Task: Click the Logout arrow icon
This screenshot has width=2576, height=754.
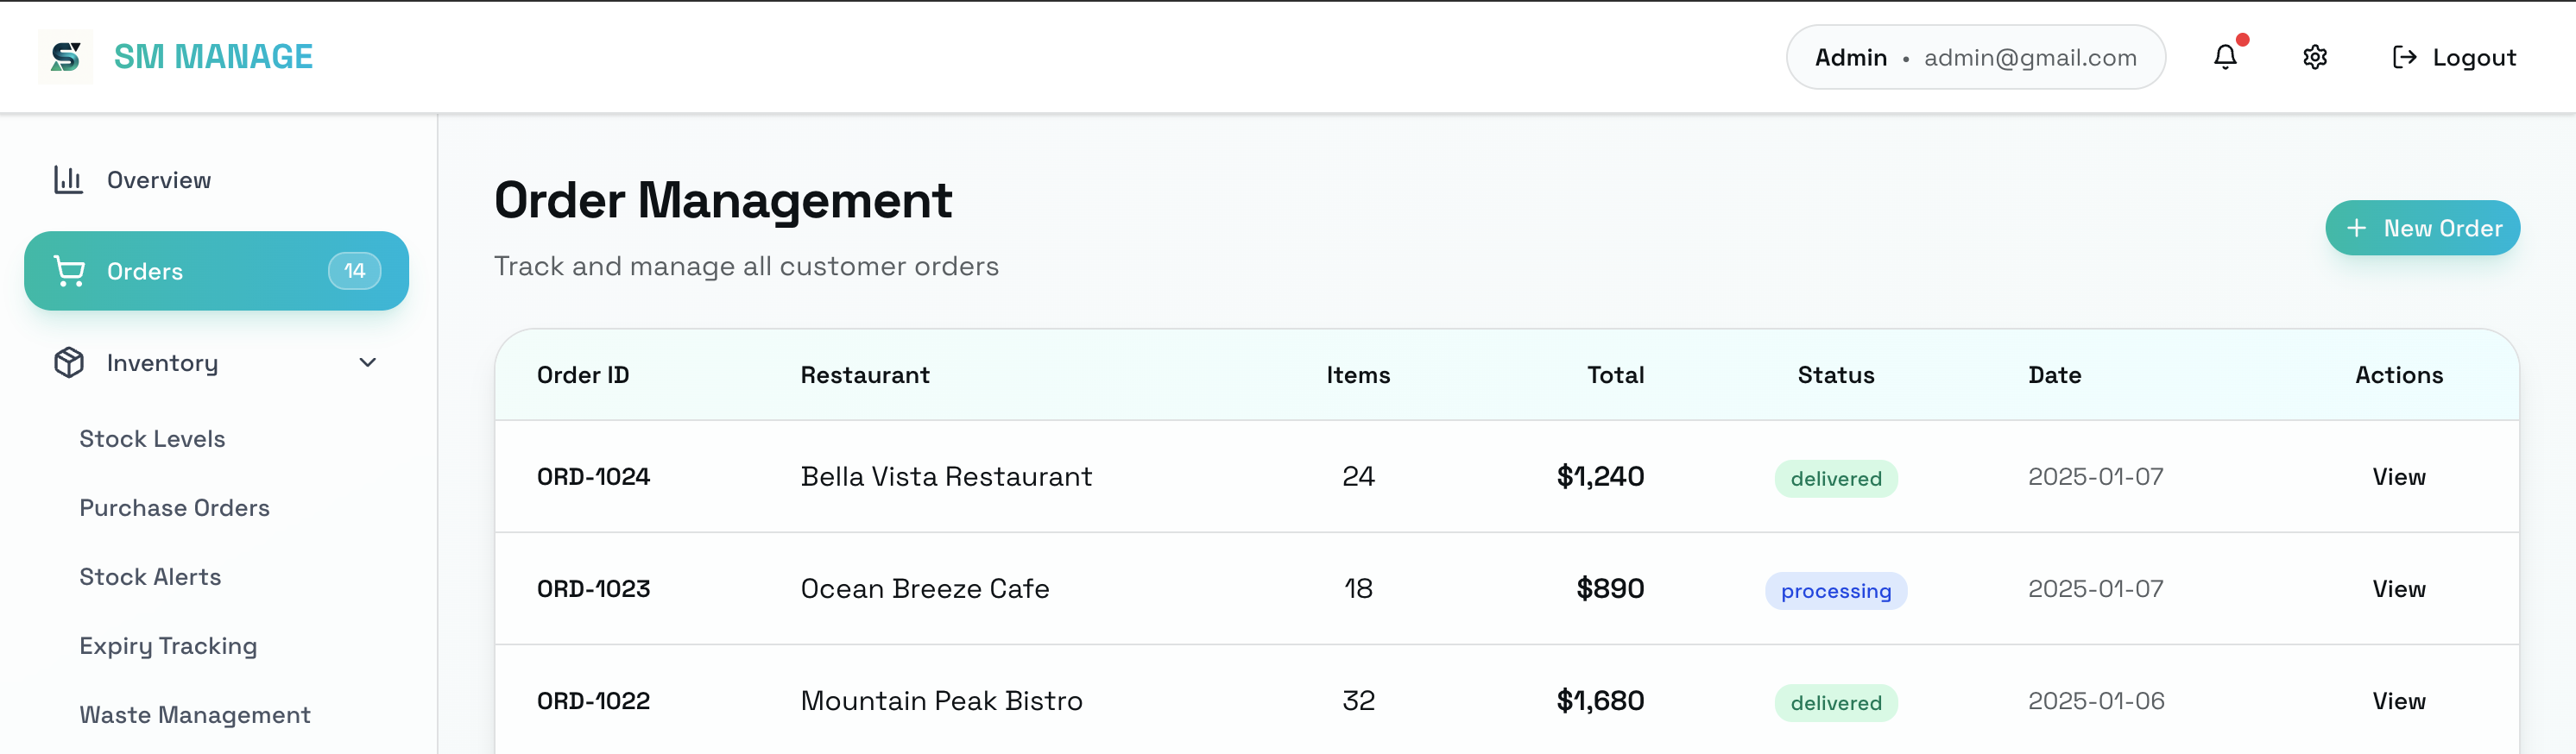Action: (x=2404, y=57)
